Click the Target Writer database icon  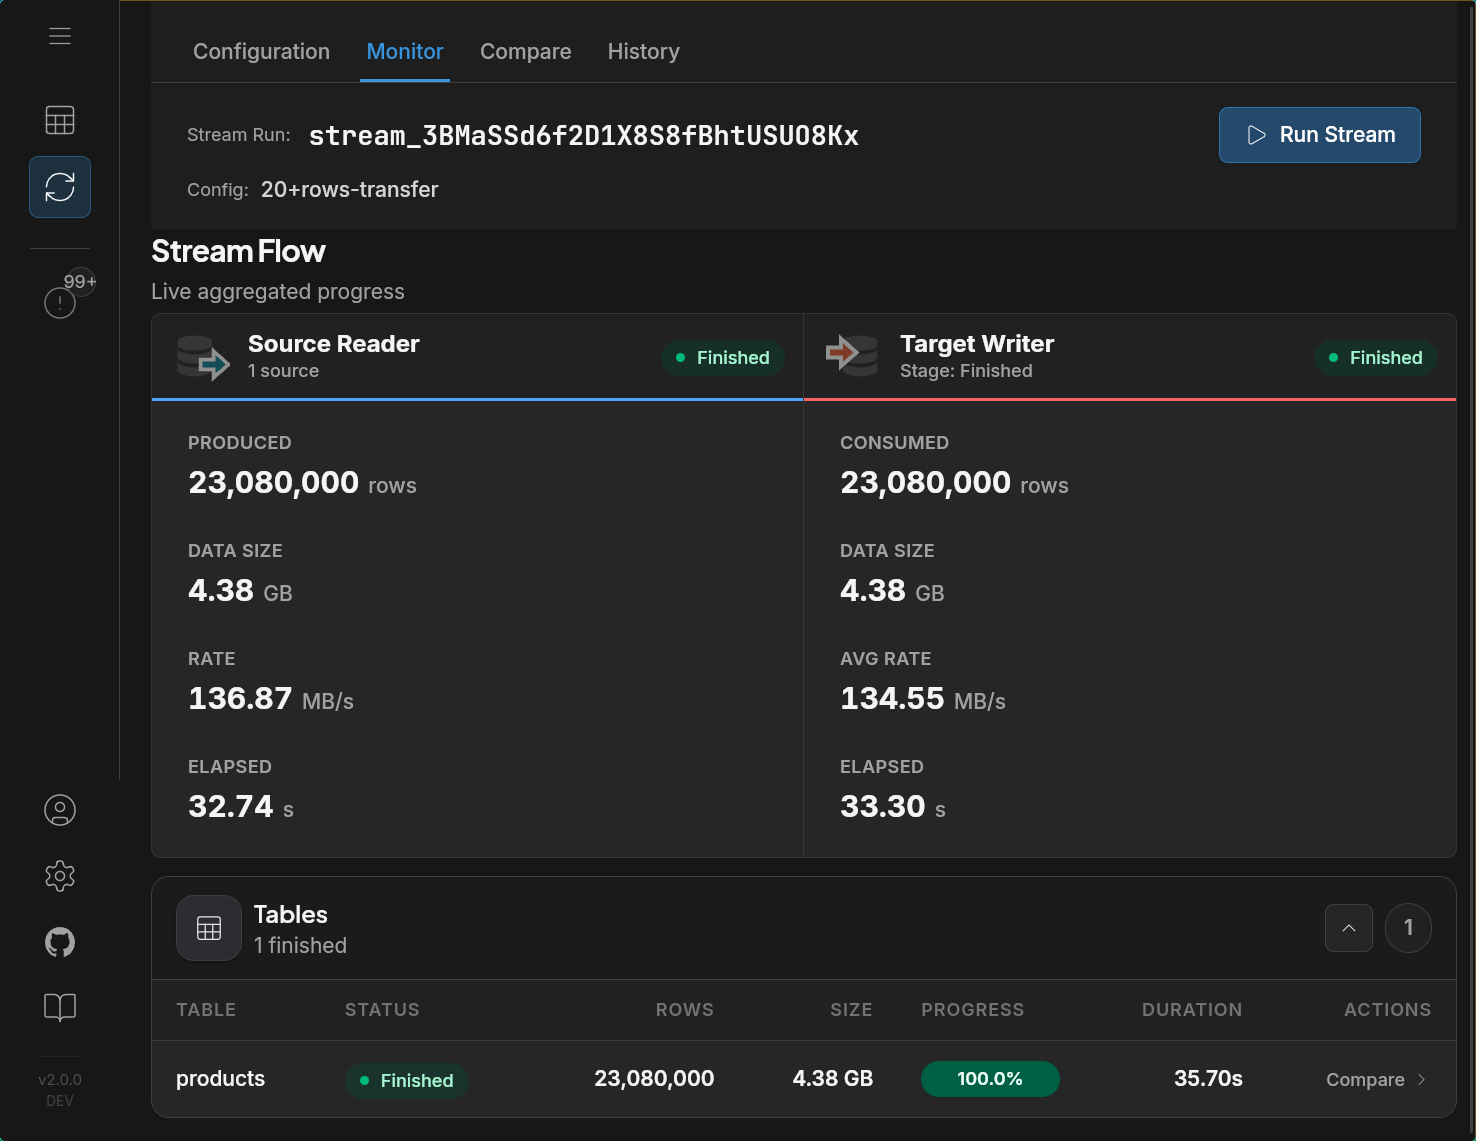851,354
